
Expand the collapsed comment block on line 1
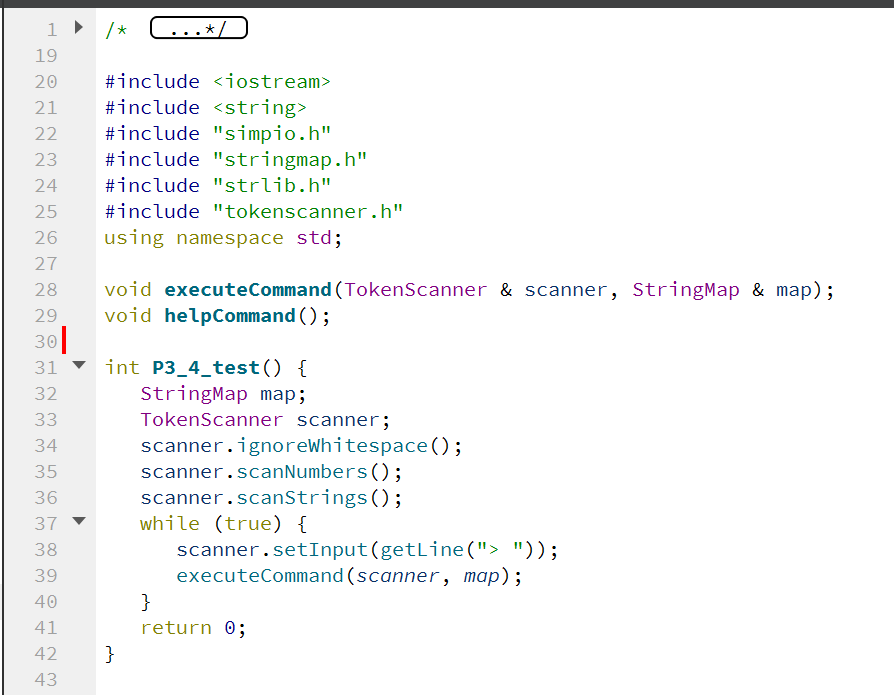point(78,28)
